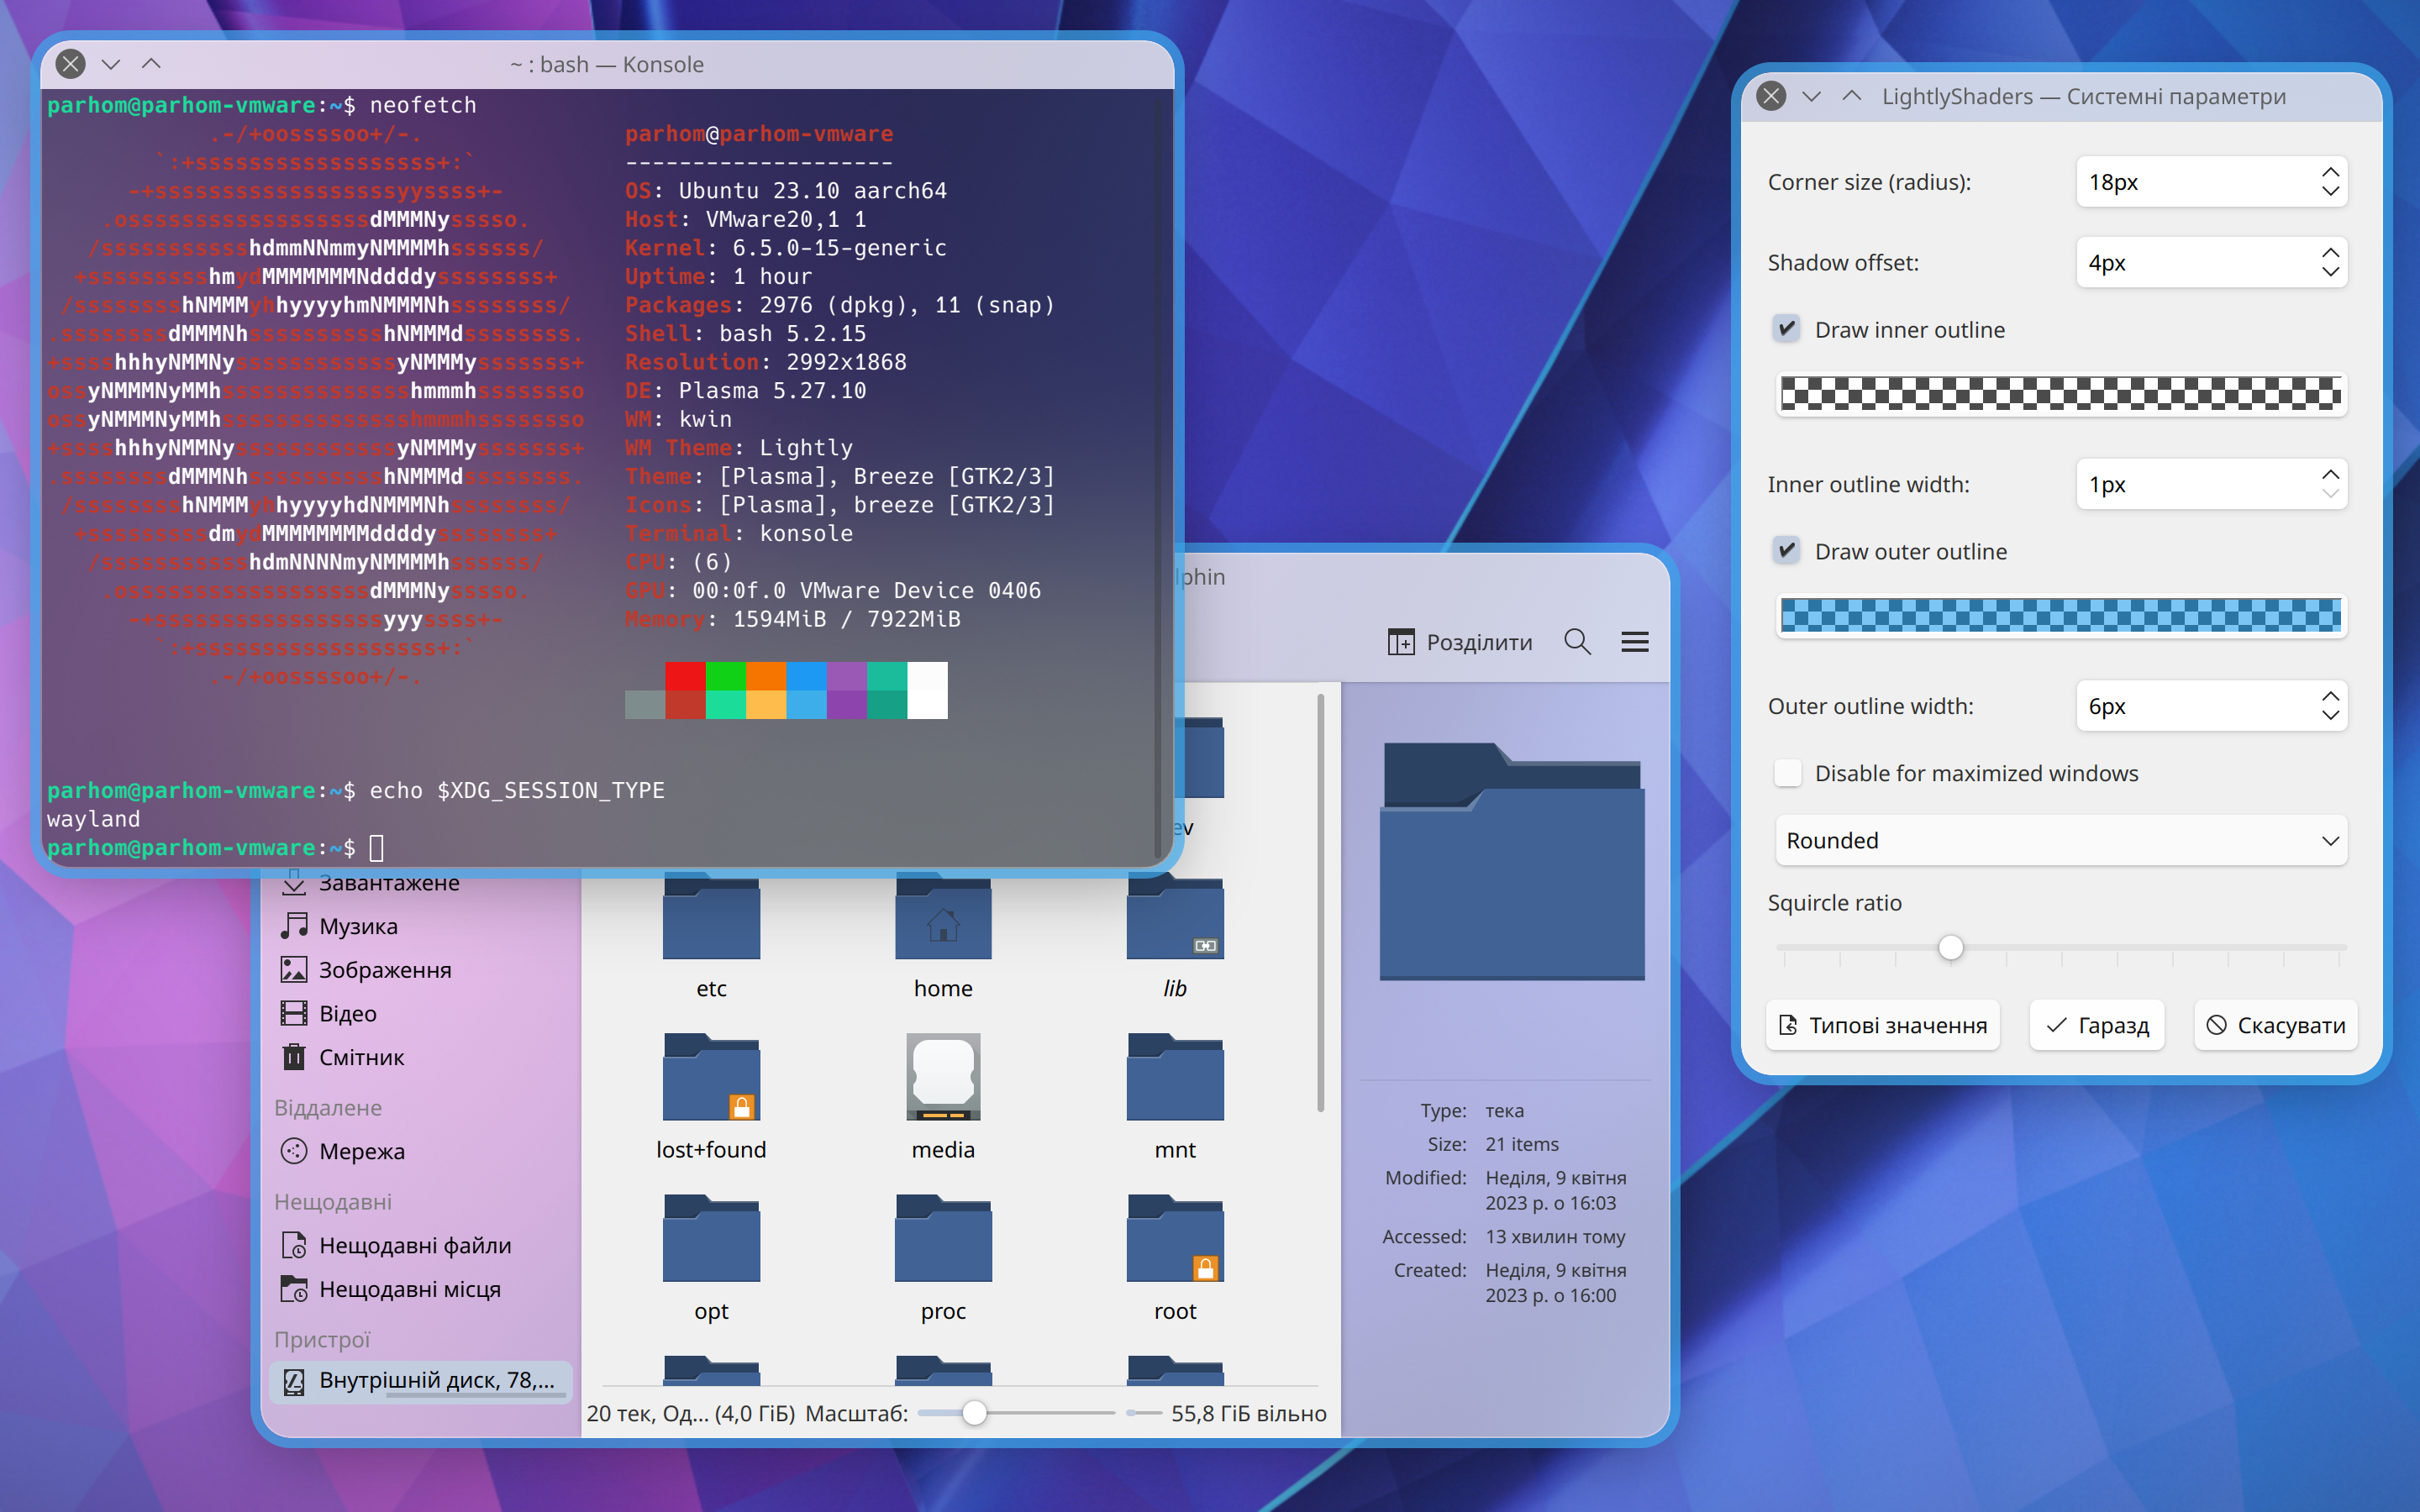This screenshot has width=2420, height=1512.
Task: Increase Shadow offset with up arrow
Action: point(2330,253)
